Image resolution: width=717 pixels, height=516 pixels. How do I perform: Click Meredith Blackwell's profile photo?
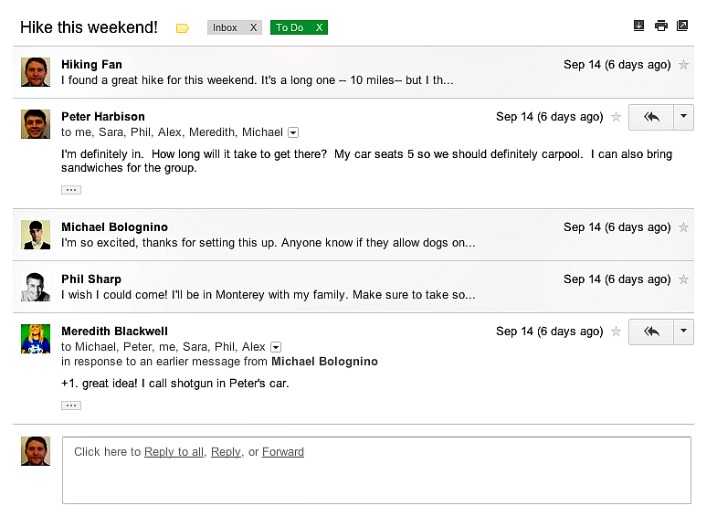(36, 339)
